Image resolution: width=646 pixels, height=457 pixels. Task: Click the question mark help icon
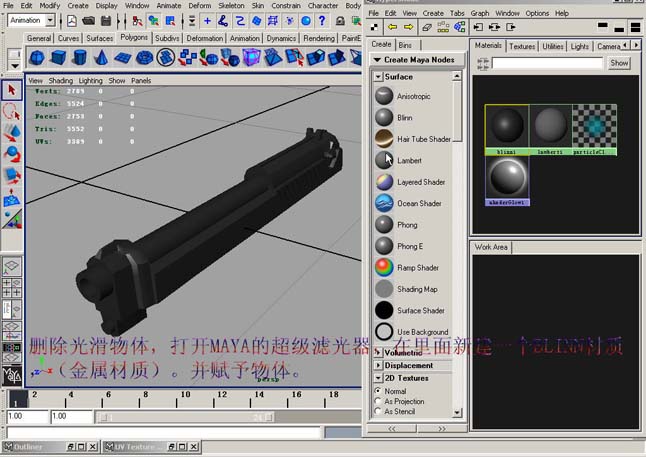[x=322, y=20]
